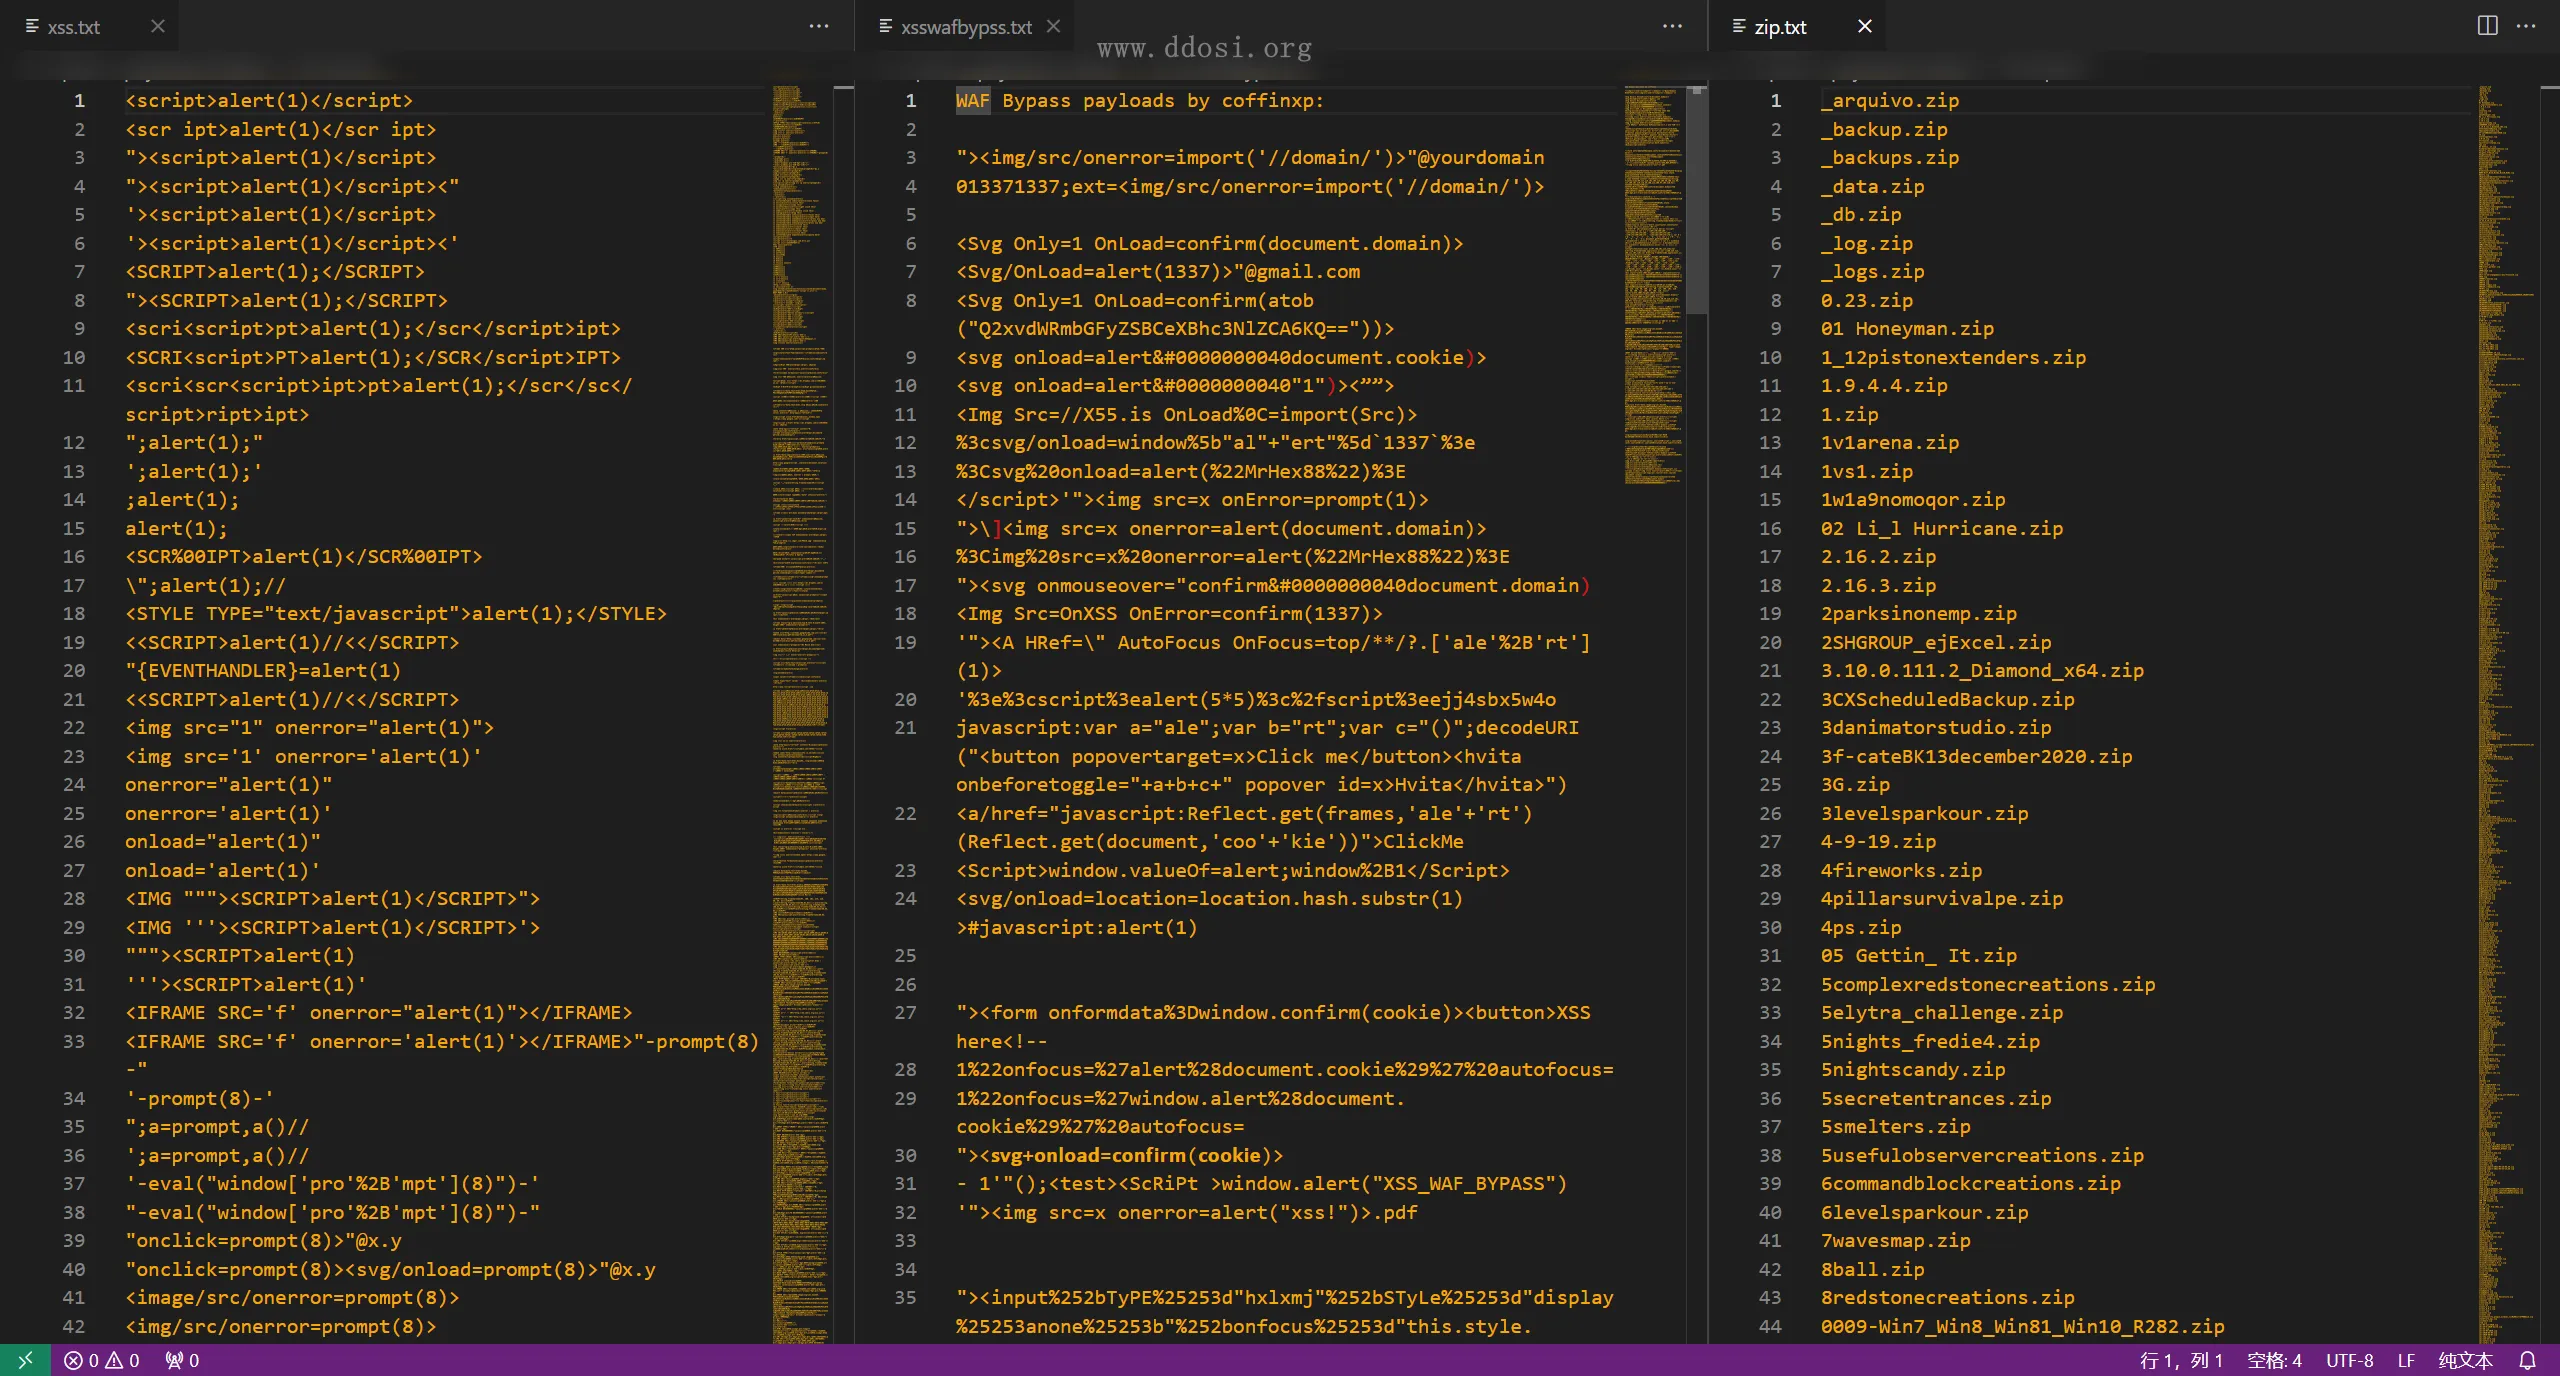Open more actions for zip.txt editor group
The image size is (2560, 1376).
[x=2526, y=26]
